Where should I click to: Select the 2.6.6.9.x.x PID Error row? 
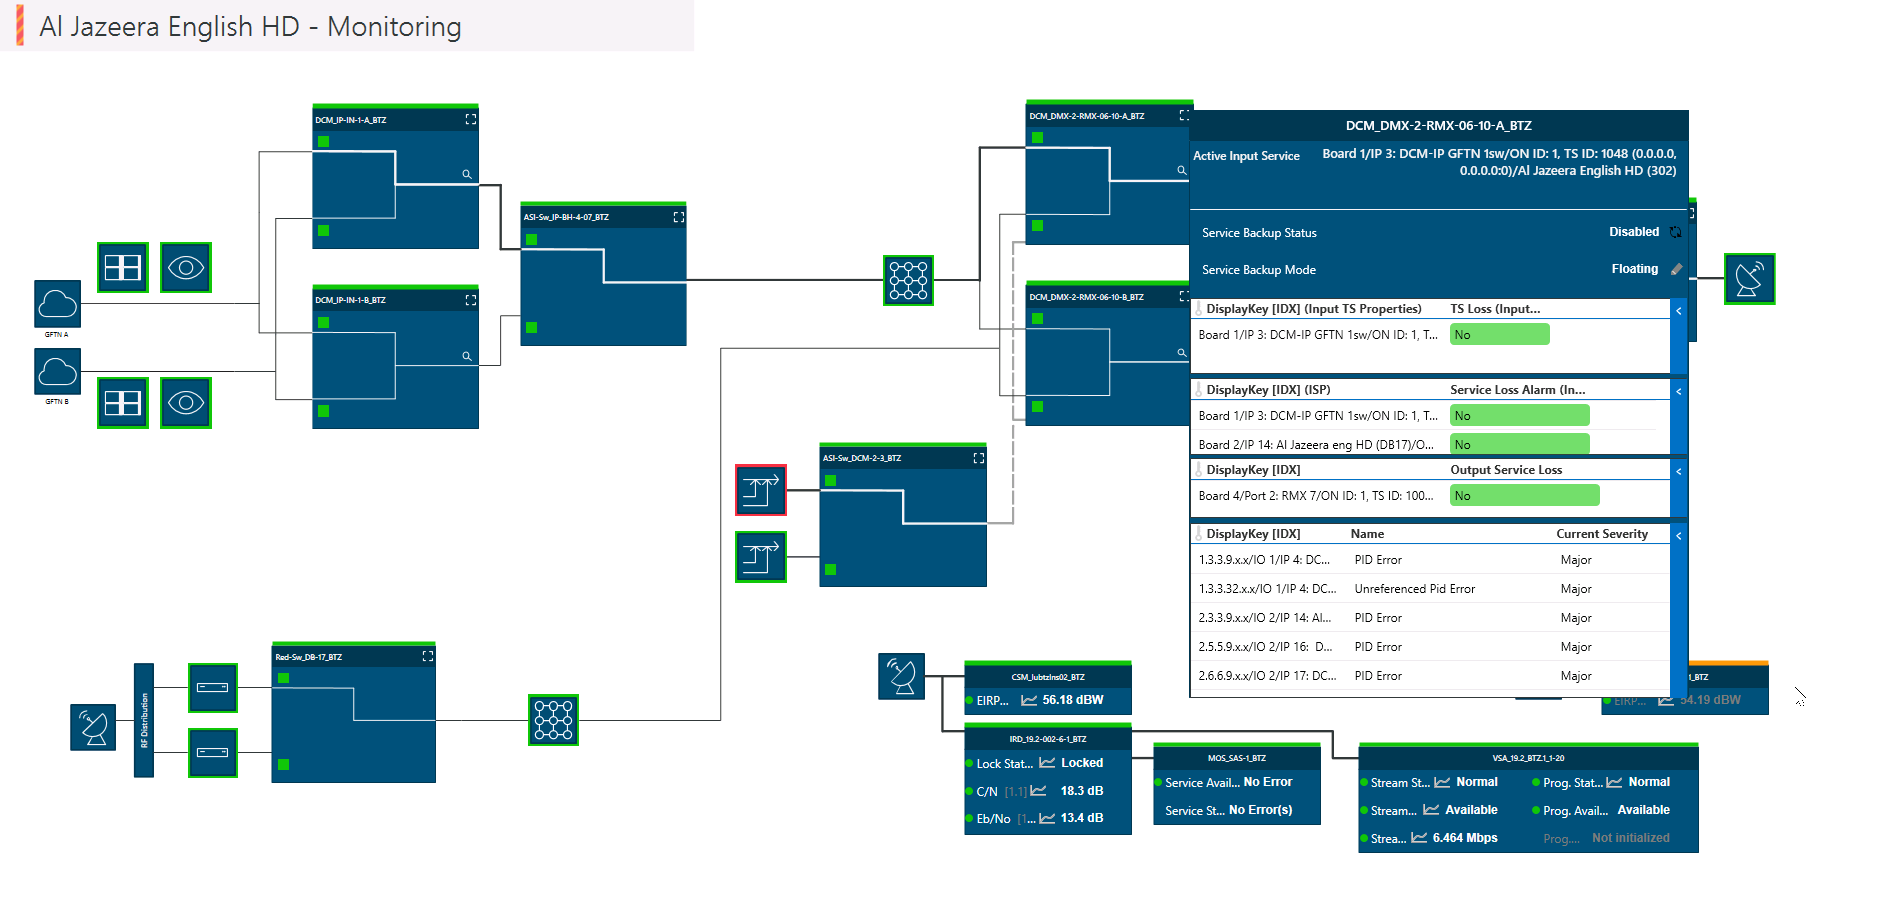[x=1430, y=676]
